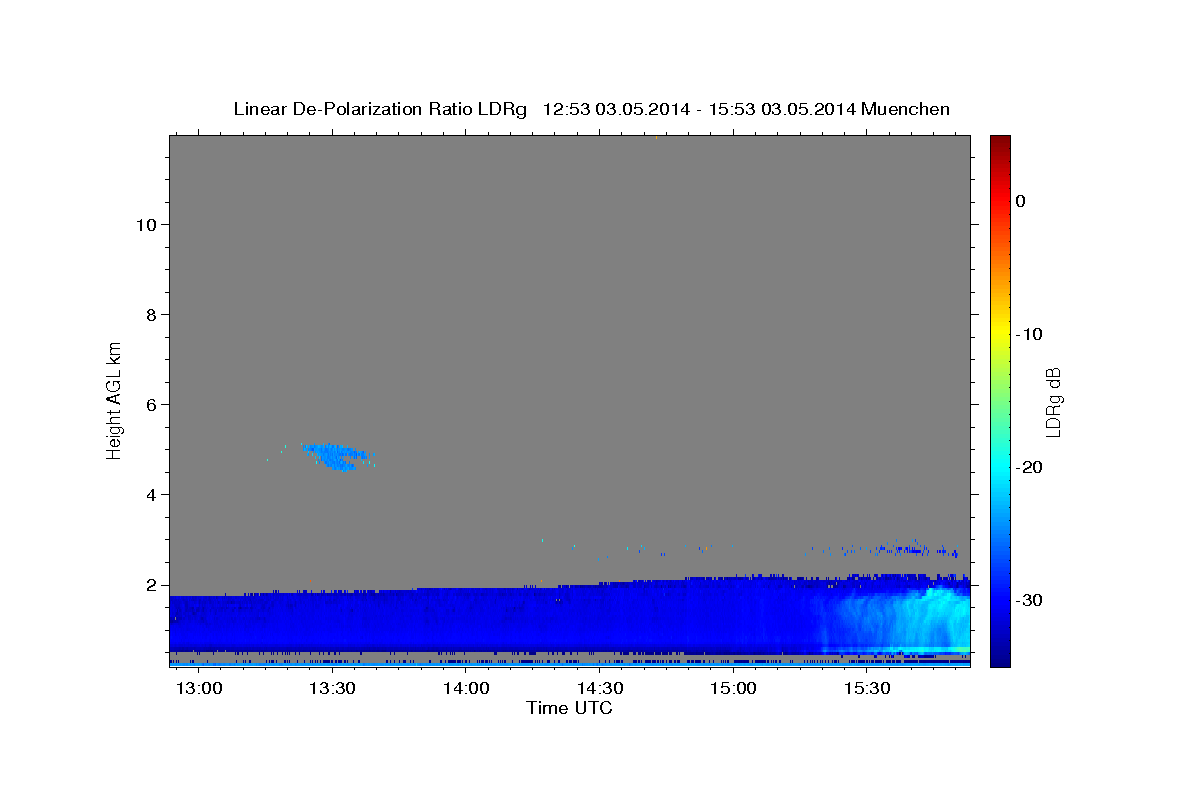
Task: Click the 'Time UTC' axis label
Action: 569,708
